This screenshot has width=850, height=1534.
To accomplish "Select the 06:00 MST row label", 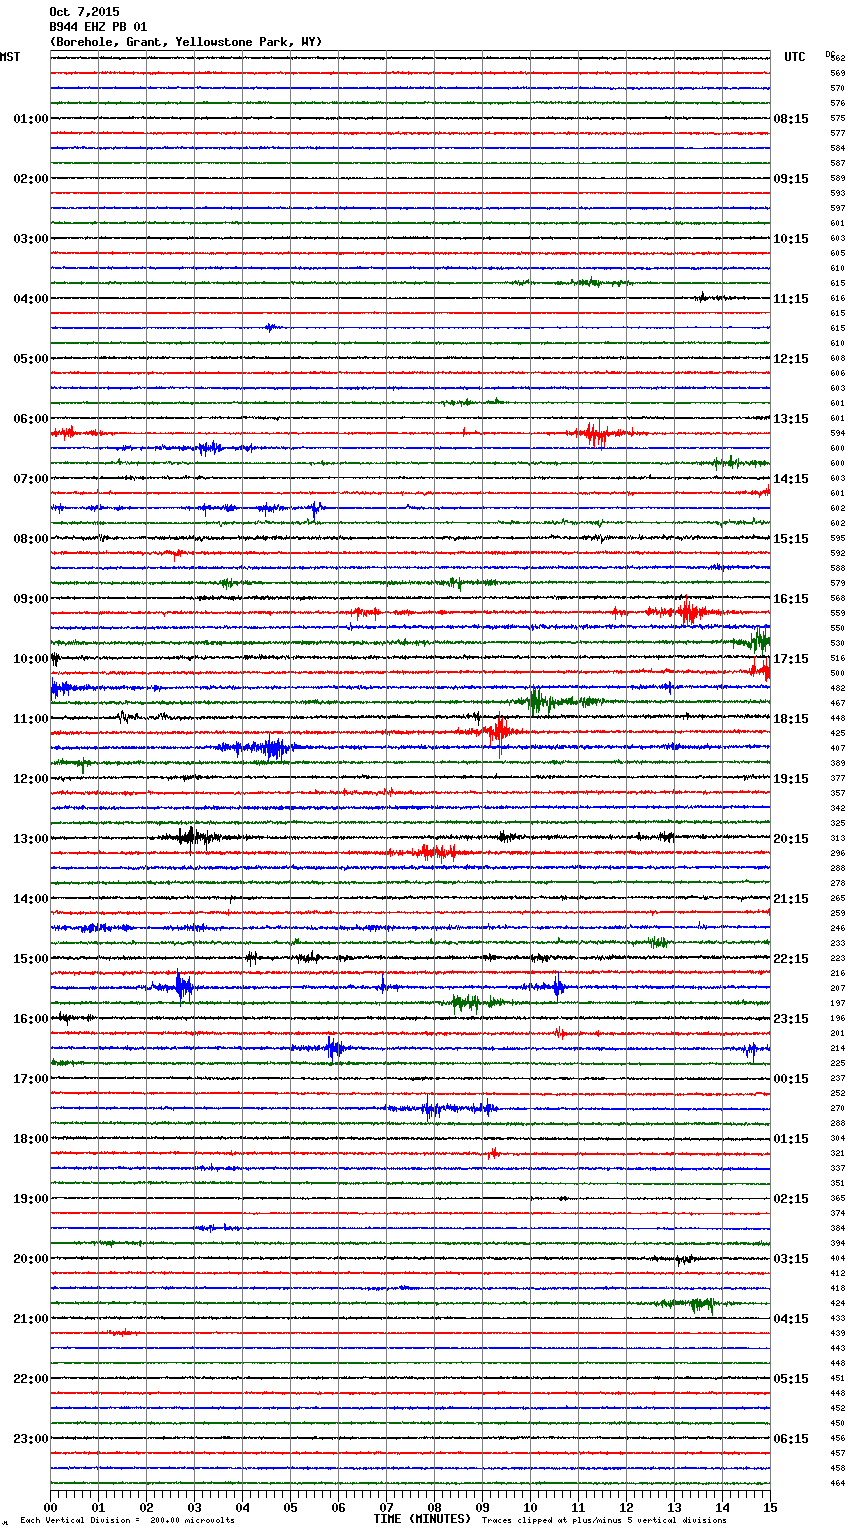I will pyautogui.click(x=31, y=419).
